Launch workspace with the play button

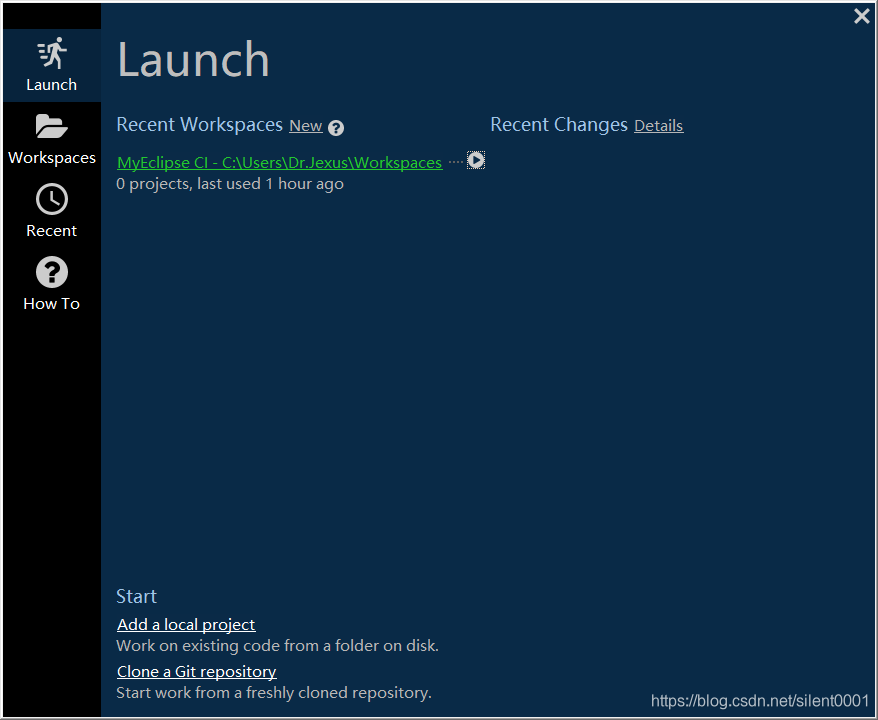pyautogui.click(x=476, y=160)
